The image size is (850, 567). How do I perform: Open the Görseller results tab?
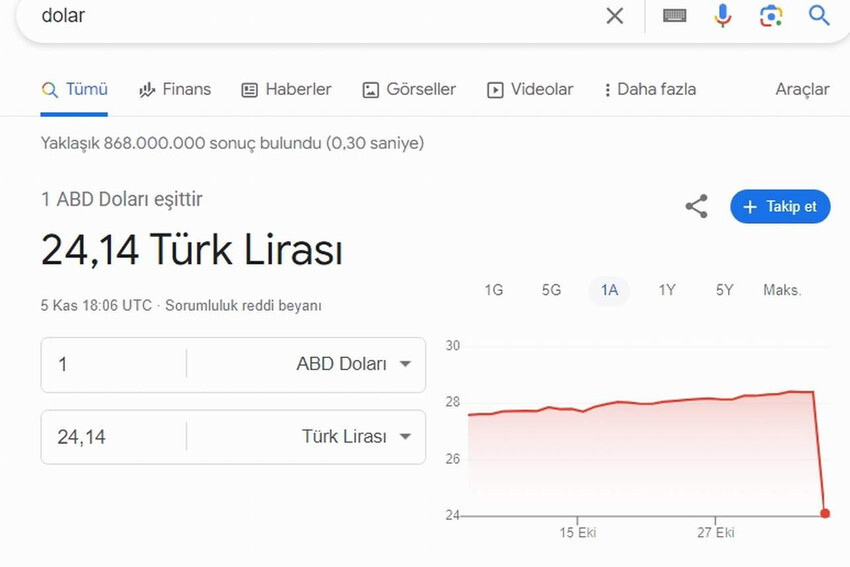click(409, 90)
